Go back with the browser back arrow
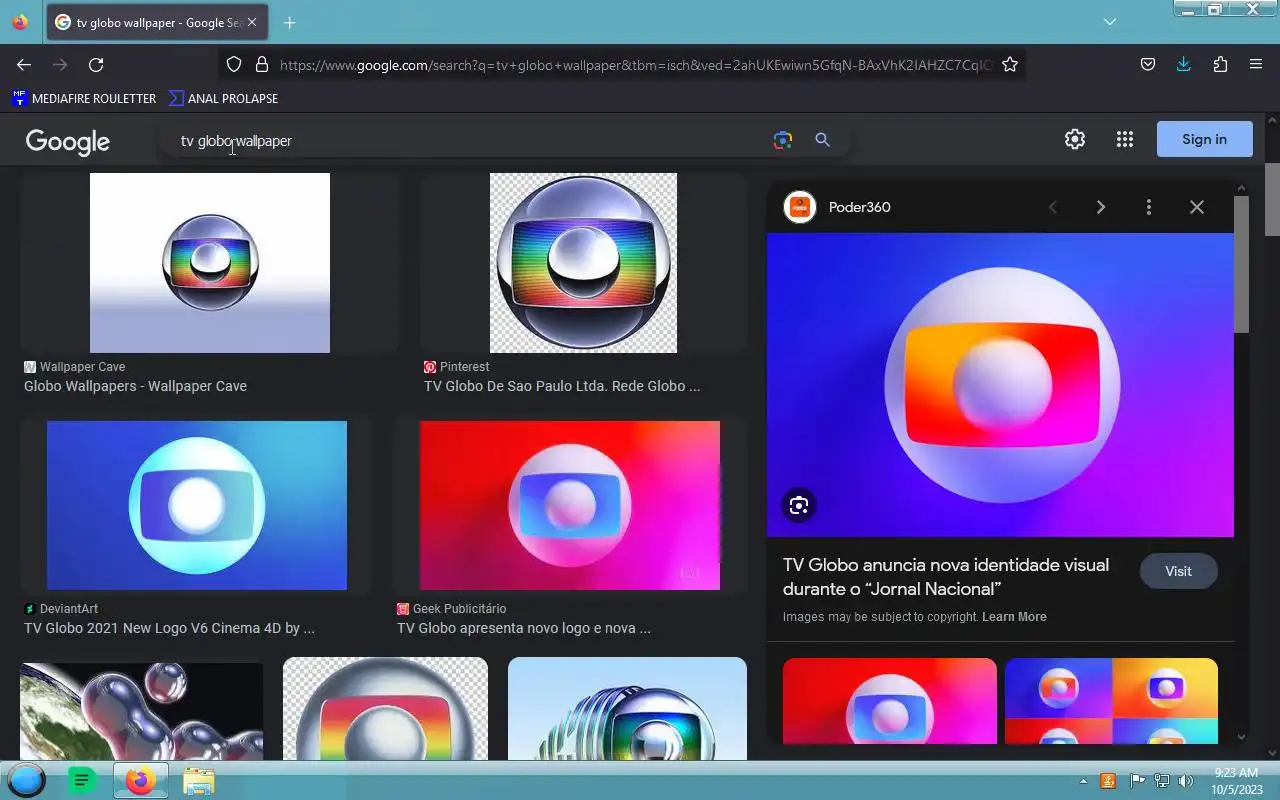The width and height of the screenshot is (1280, 800). [x=24, y=65]
